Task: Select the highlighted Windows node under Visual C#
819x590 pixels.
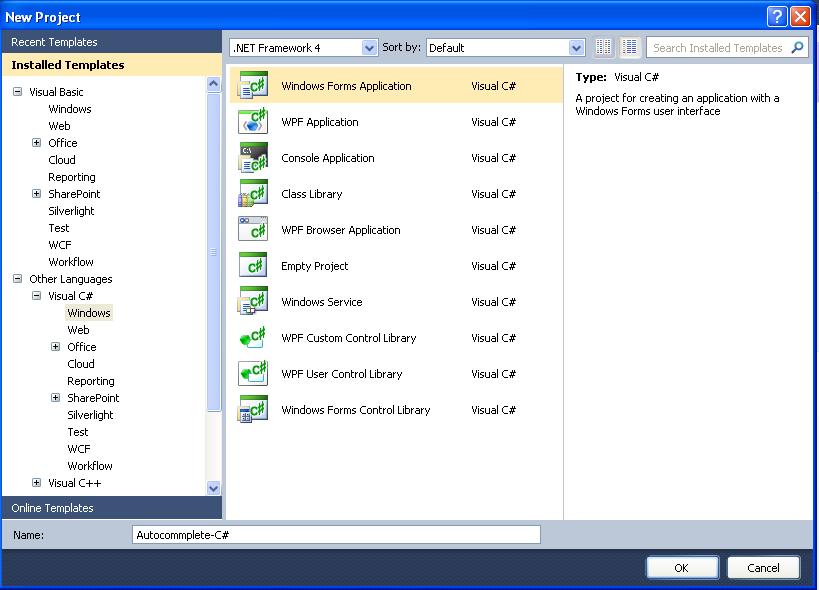Action: pos(89,313)
